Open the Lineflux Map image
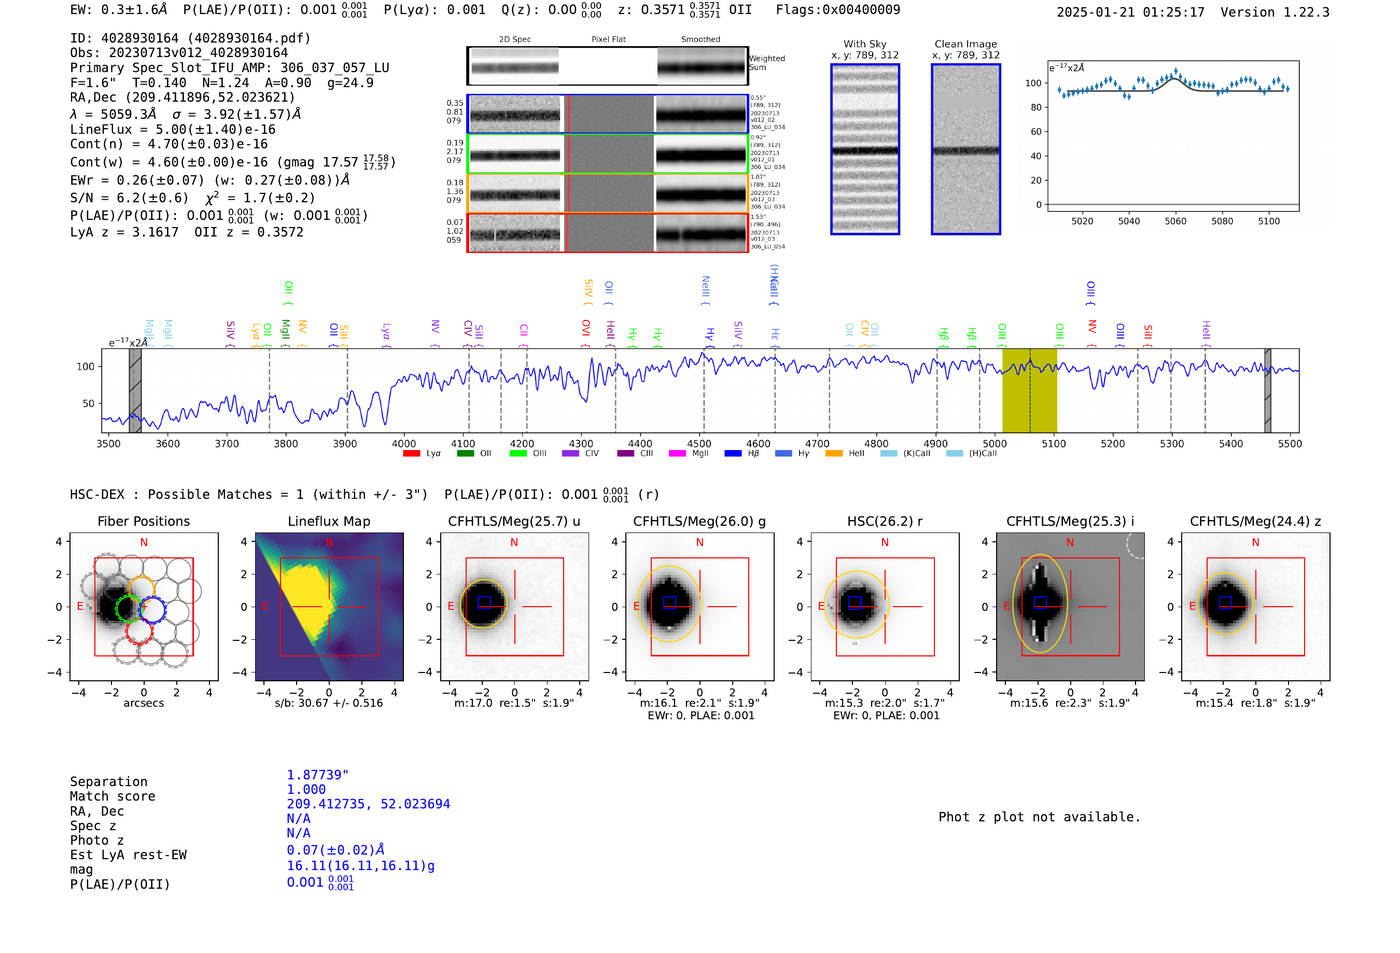The width and height of the screenshot is (1400, 953). pyautogui.click(x=329, y=607)
